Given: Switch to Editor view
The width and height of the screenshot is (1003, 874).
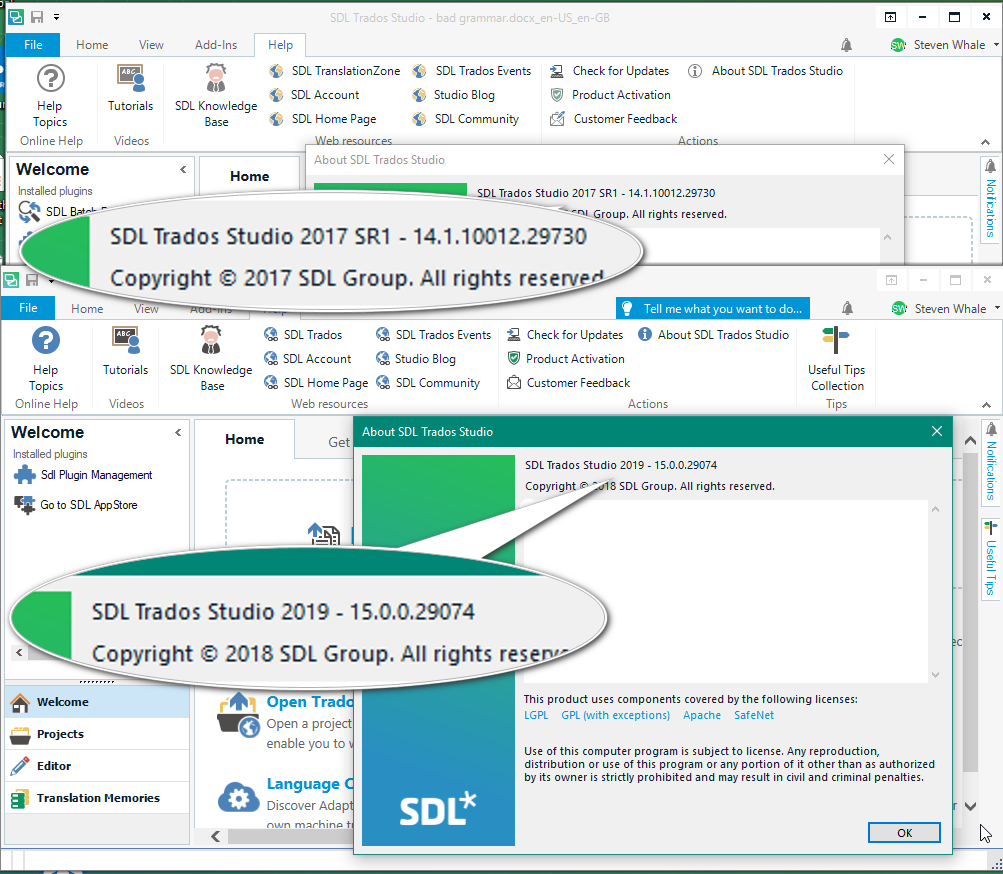Looking at the screenshot, I should (x=97, y=766).
